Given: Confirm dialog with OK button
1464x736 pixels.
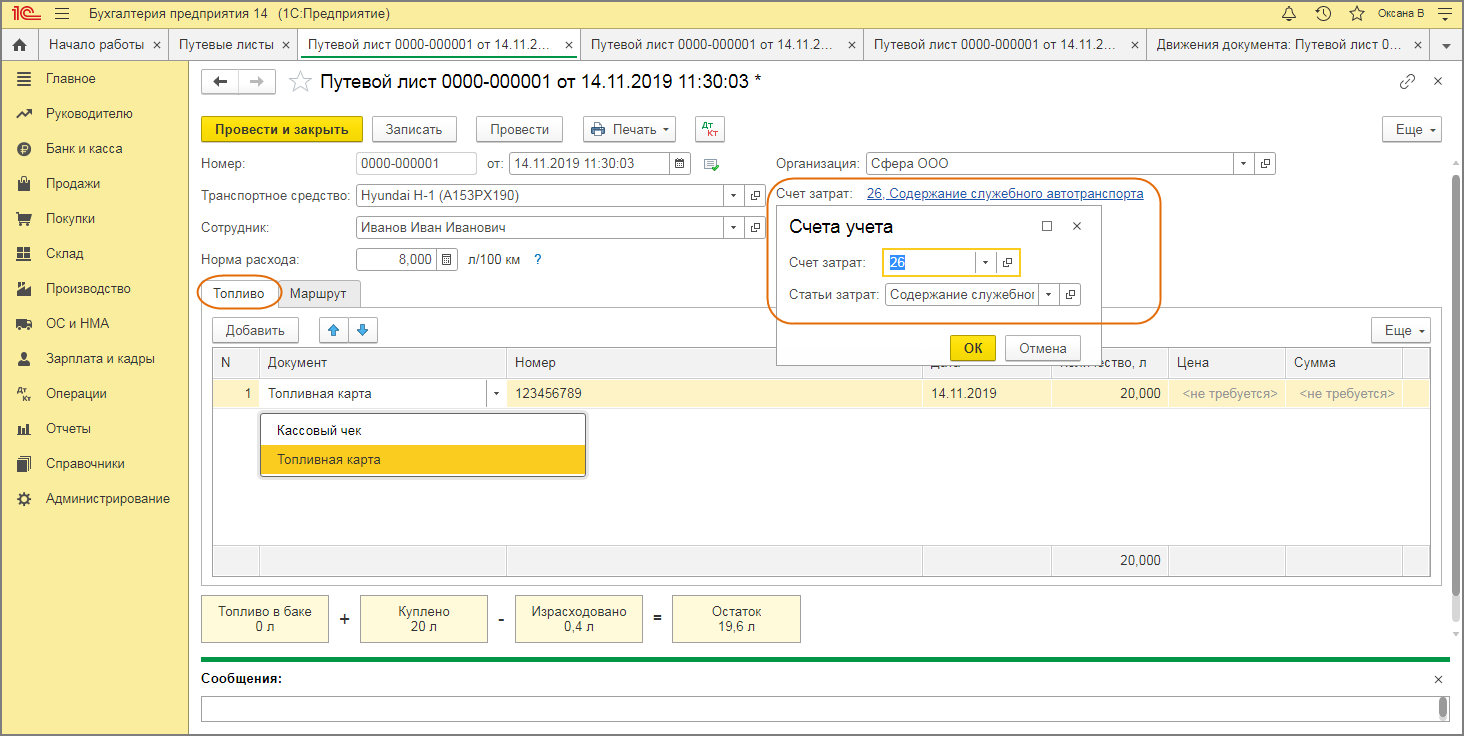Looking at the screenshot, I should (973, 348).
